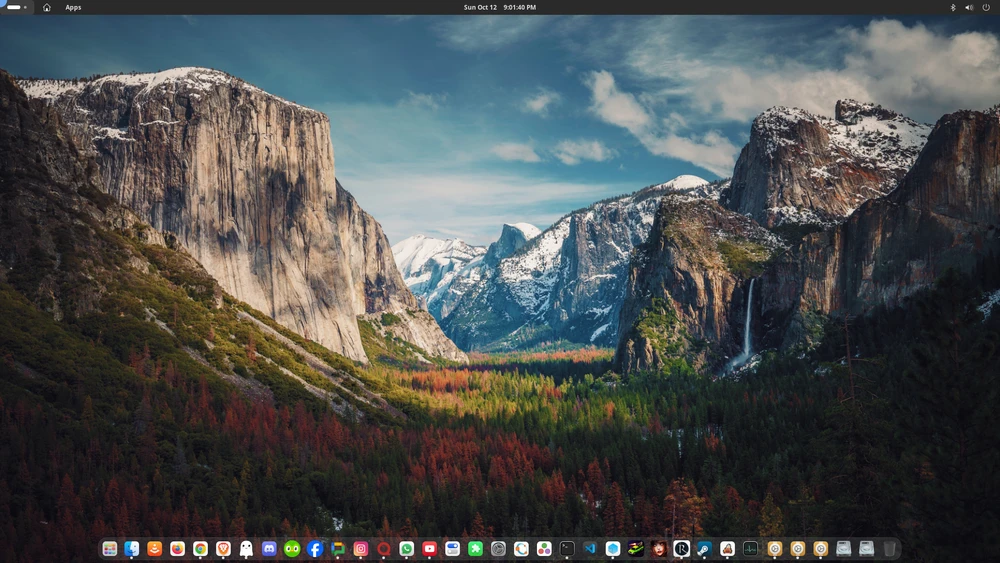Screen dimensions: 1000x563
Task: Open Firefox from the dock
Action: point(177,549)
